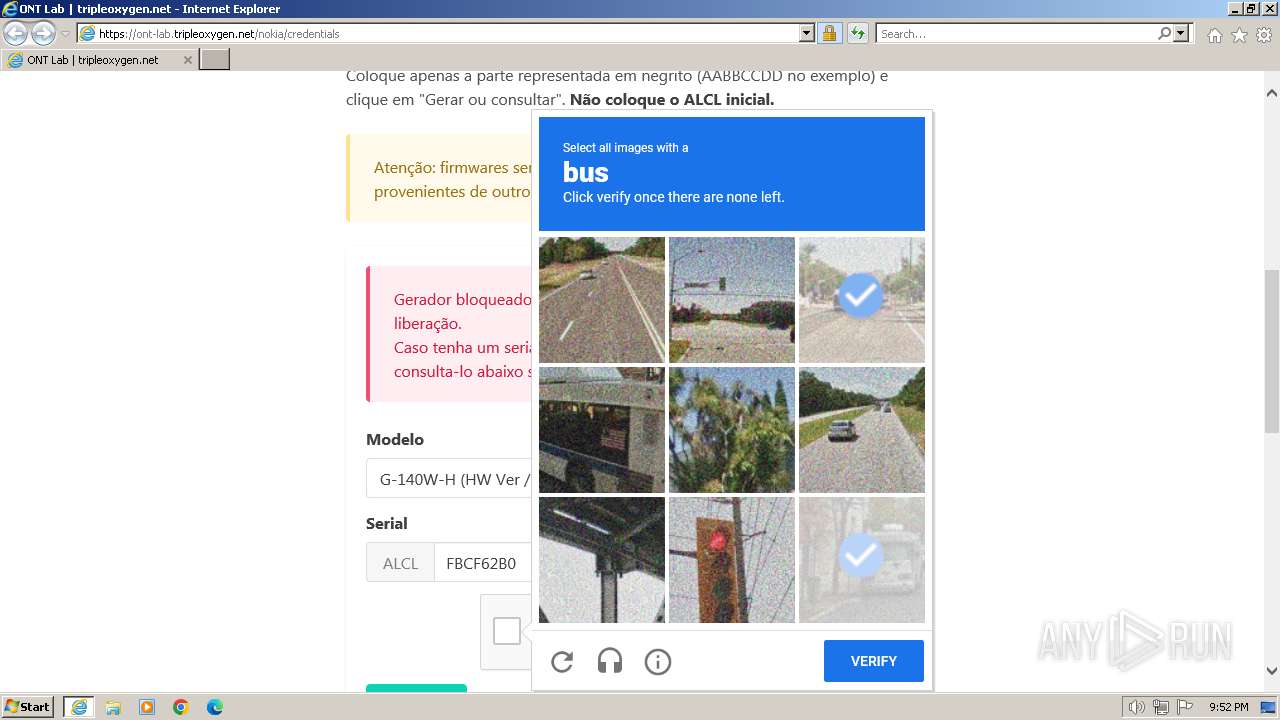Screen dimensions: 1280x720
Task: Go to the Home page icon
Action: pos(1214,35)
